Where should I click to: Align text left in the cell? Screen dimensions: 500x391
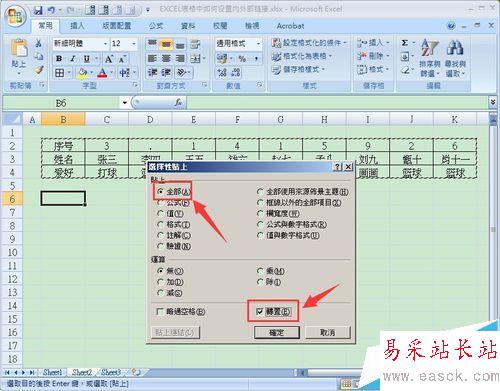[152, 59]
